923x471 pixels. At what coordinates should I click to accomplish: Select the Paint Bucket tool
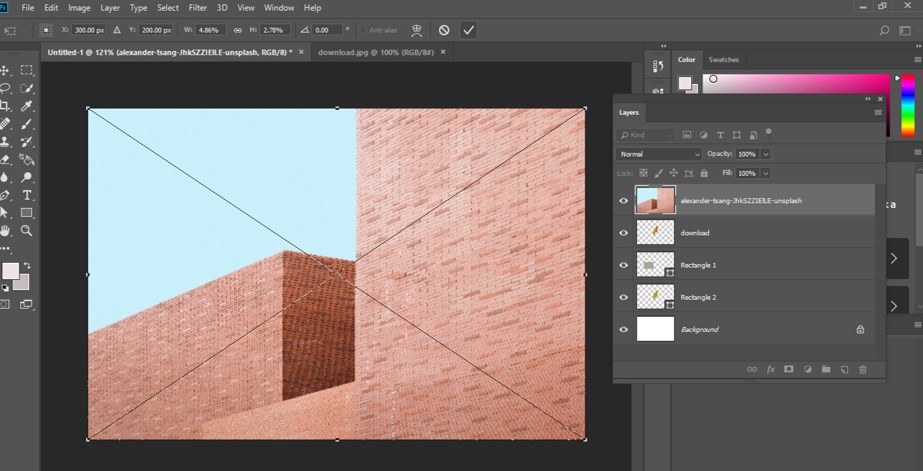point(26,160)
